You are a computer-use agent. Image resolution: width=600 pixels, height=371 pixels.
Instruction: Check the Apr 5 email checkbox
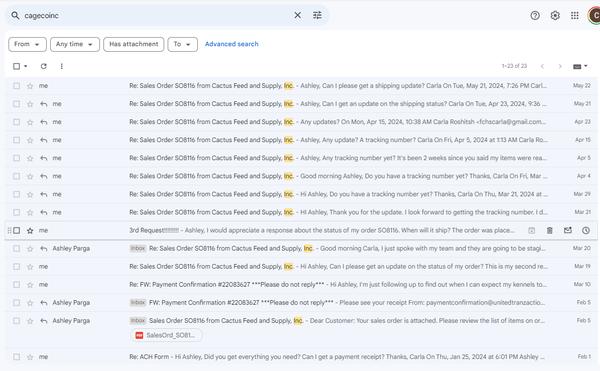click(16, 158)
